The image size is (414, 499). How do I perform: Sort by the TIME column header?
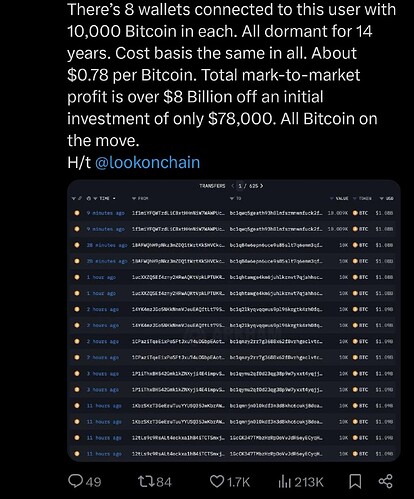pos(104,198)
